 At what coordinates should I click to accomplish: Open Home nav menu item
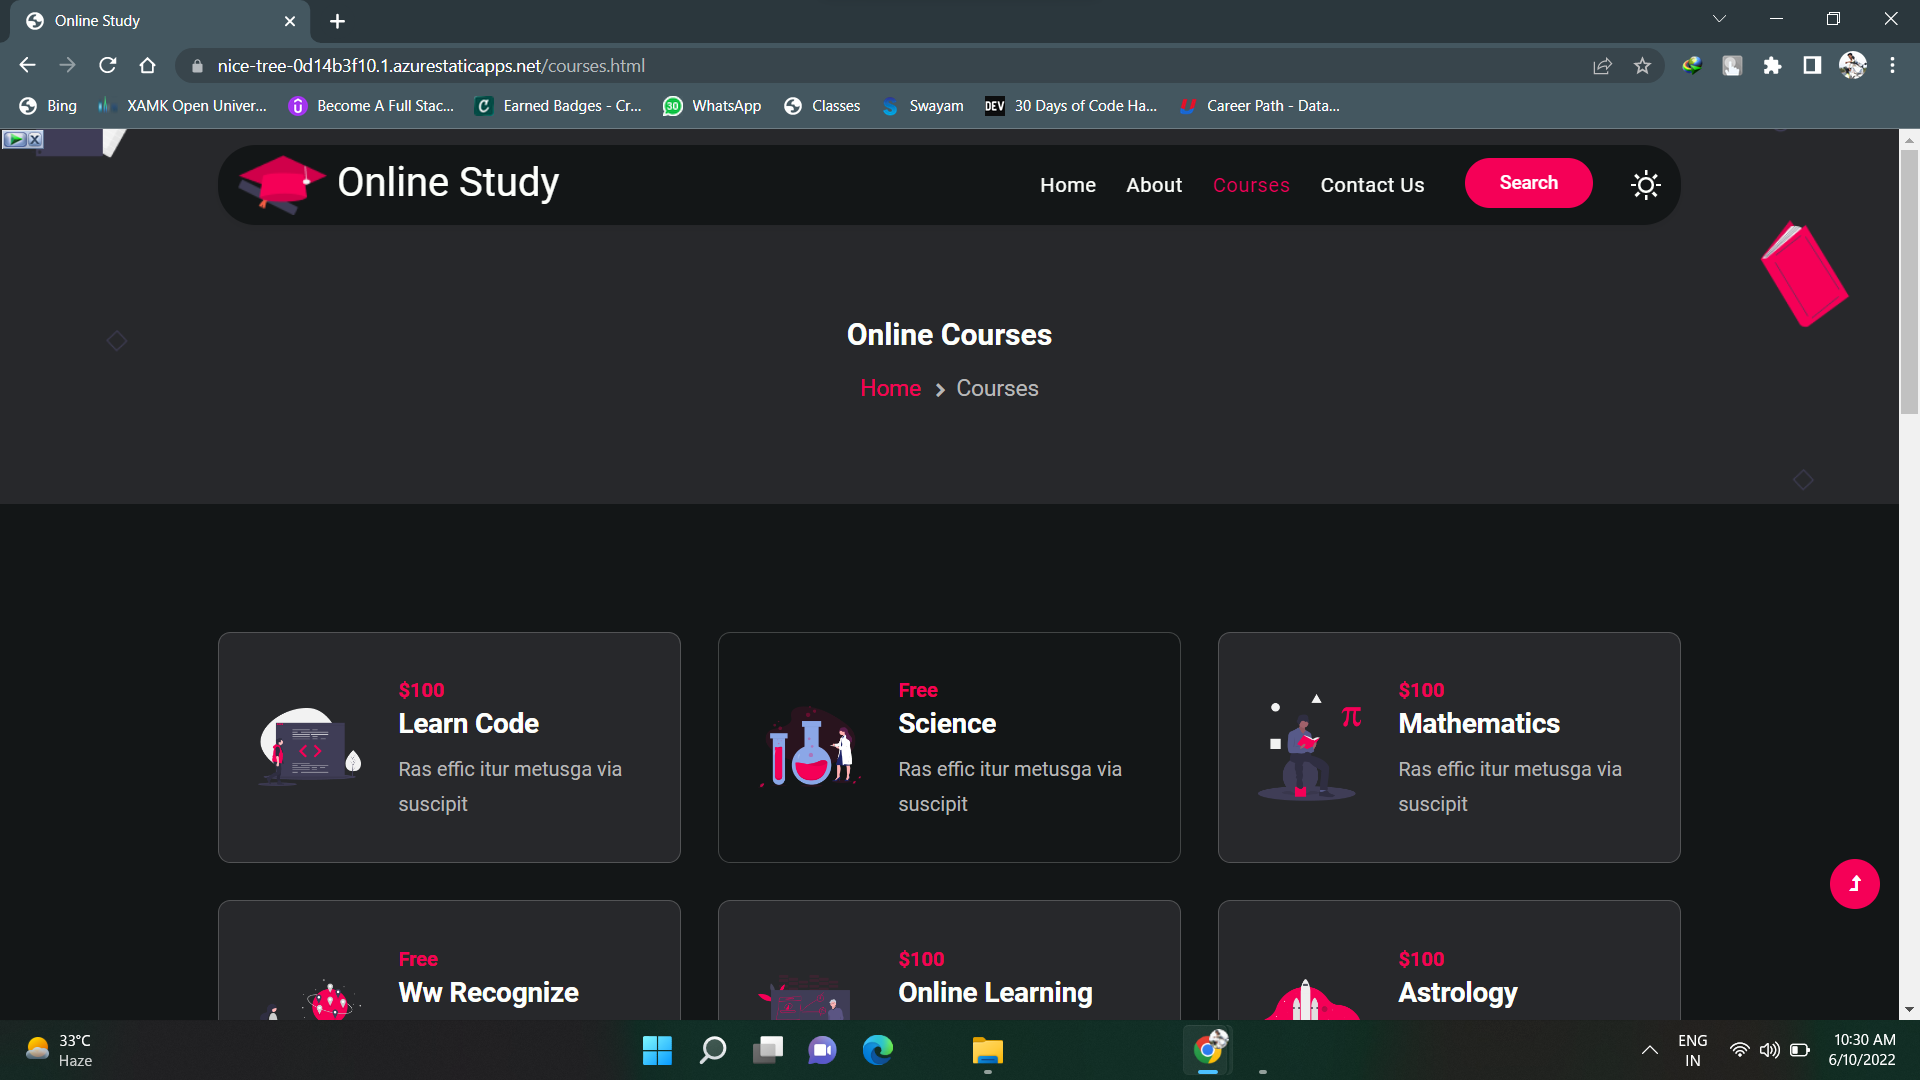pos(1067,185)
